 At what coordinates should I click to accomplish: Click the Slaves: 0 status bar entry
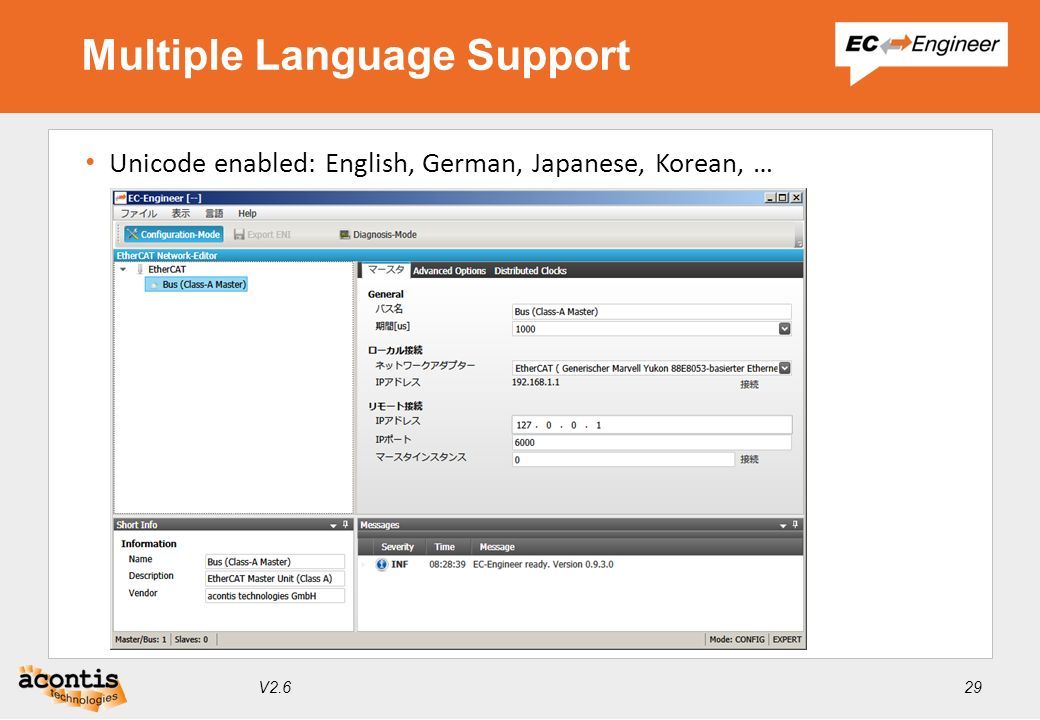(191, 640)
